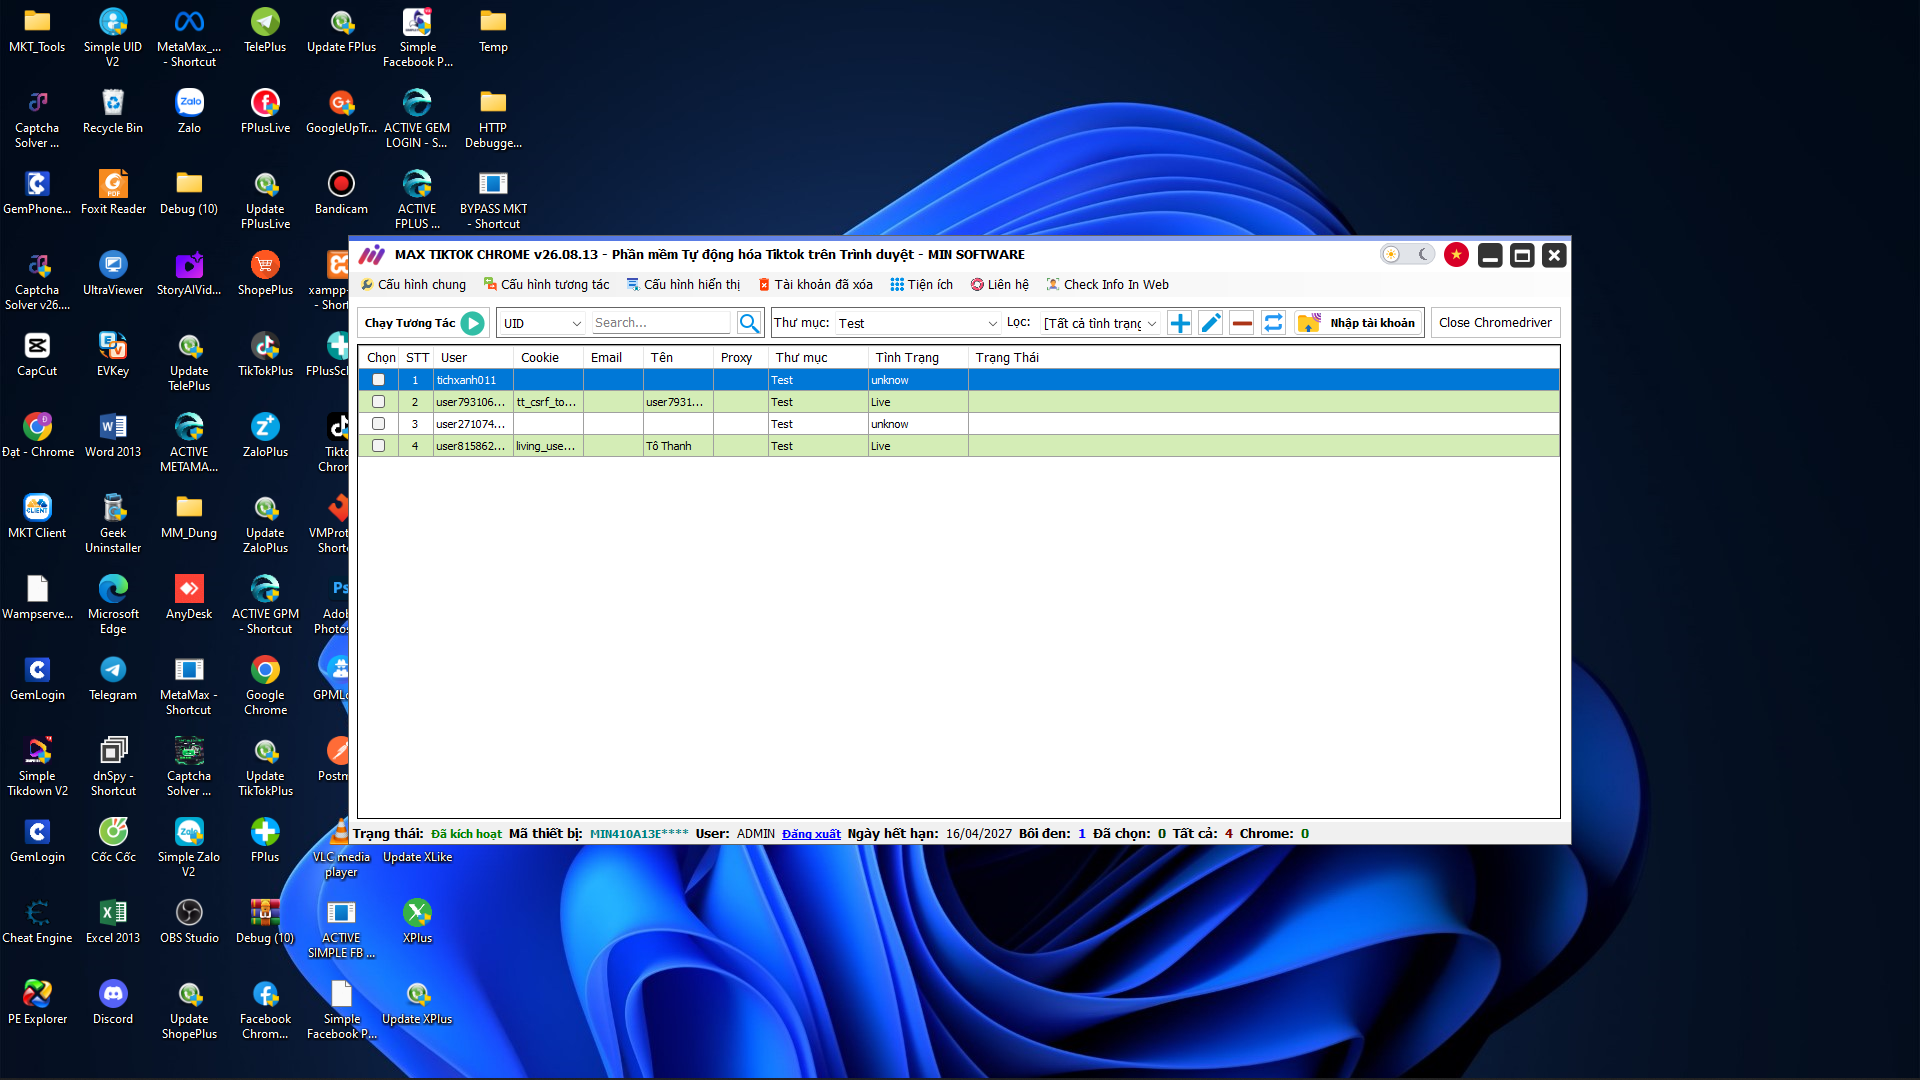Open Foxit Reader desktop icon
The width and height of the screenshot is (1920, 1080).
113,193
